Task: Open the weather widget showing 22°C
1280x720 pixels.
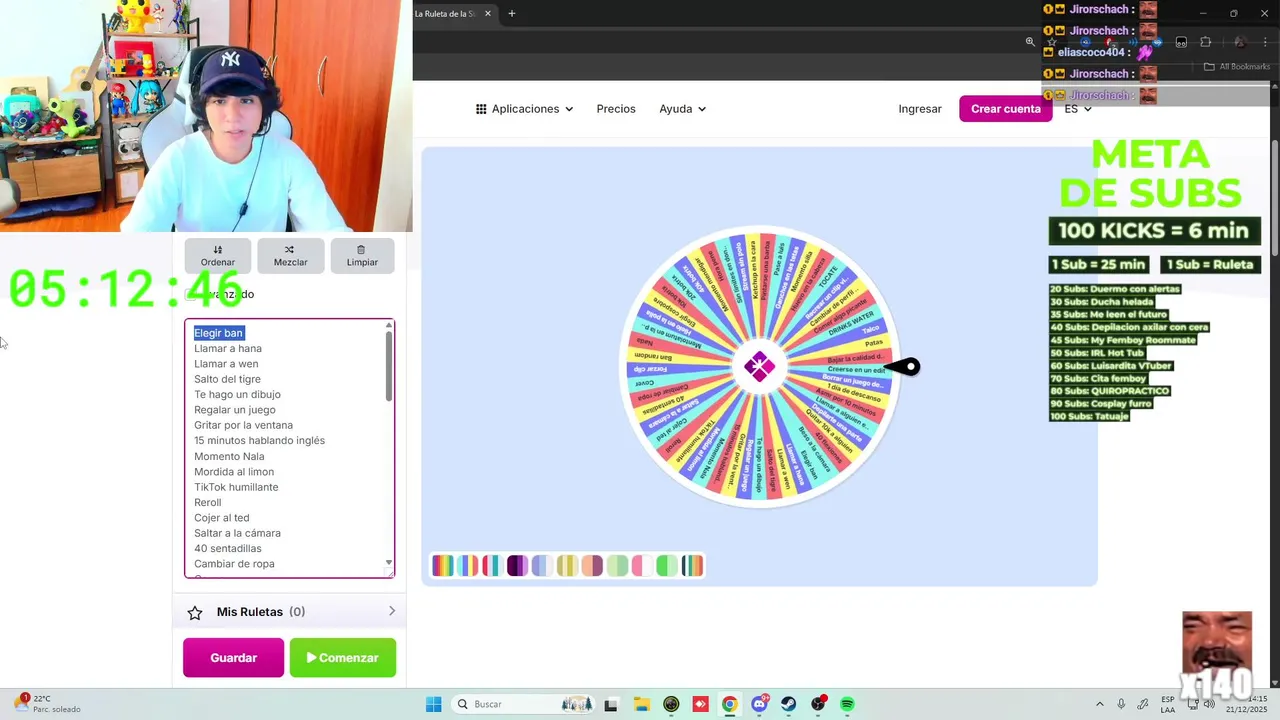Action: coord(48,703)
